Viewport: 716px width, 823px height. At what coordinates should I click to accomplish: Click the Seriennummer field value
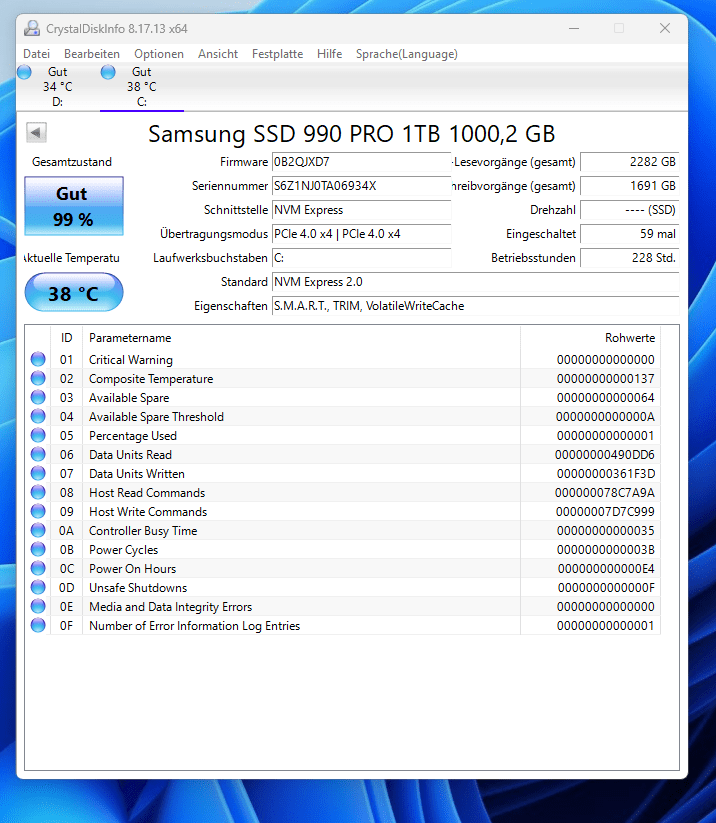[361, 186]
